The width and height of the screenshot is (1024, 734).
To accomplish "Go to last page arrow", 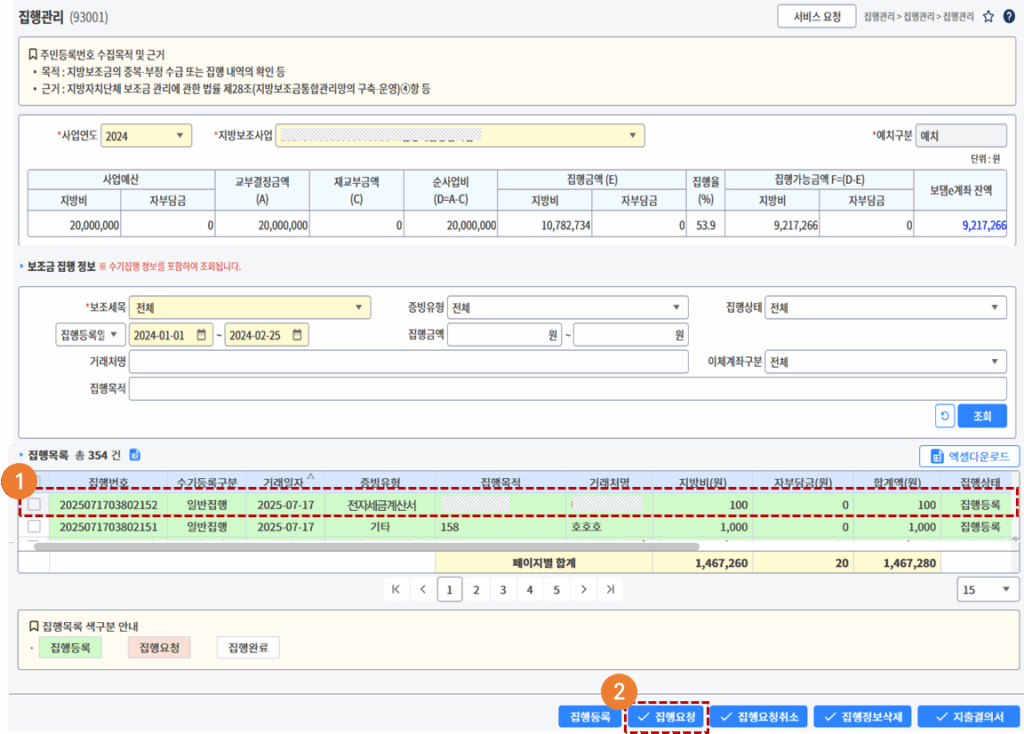I will point(611,589).
